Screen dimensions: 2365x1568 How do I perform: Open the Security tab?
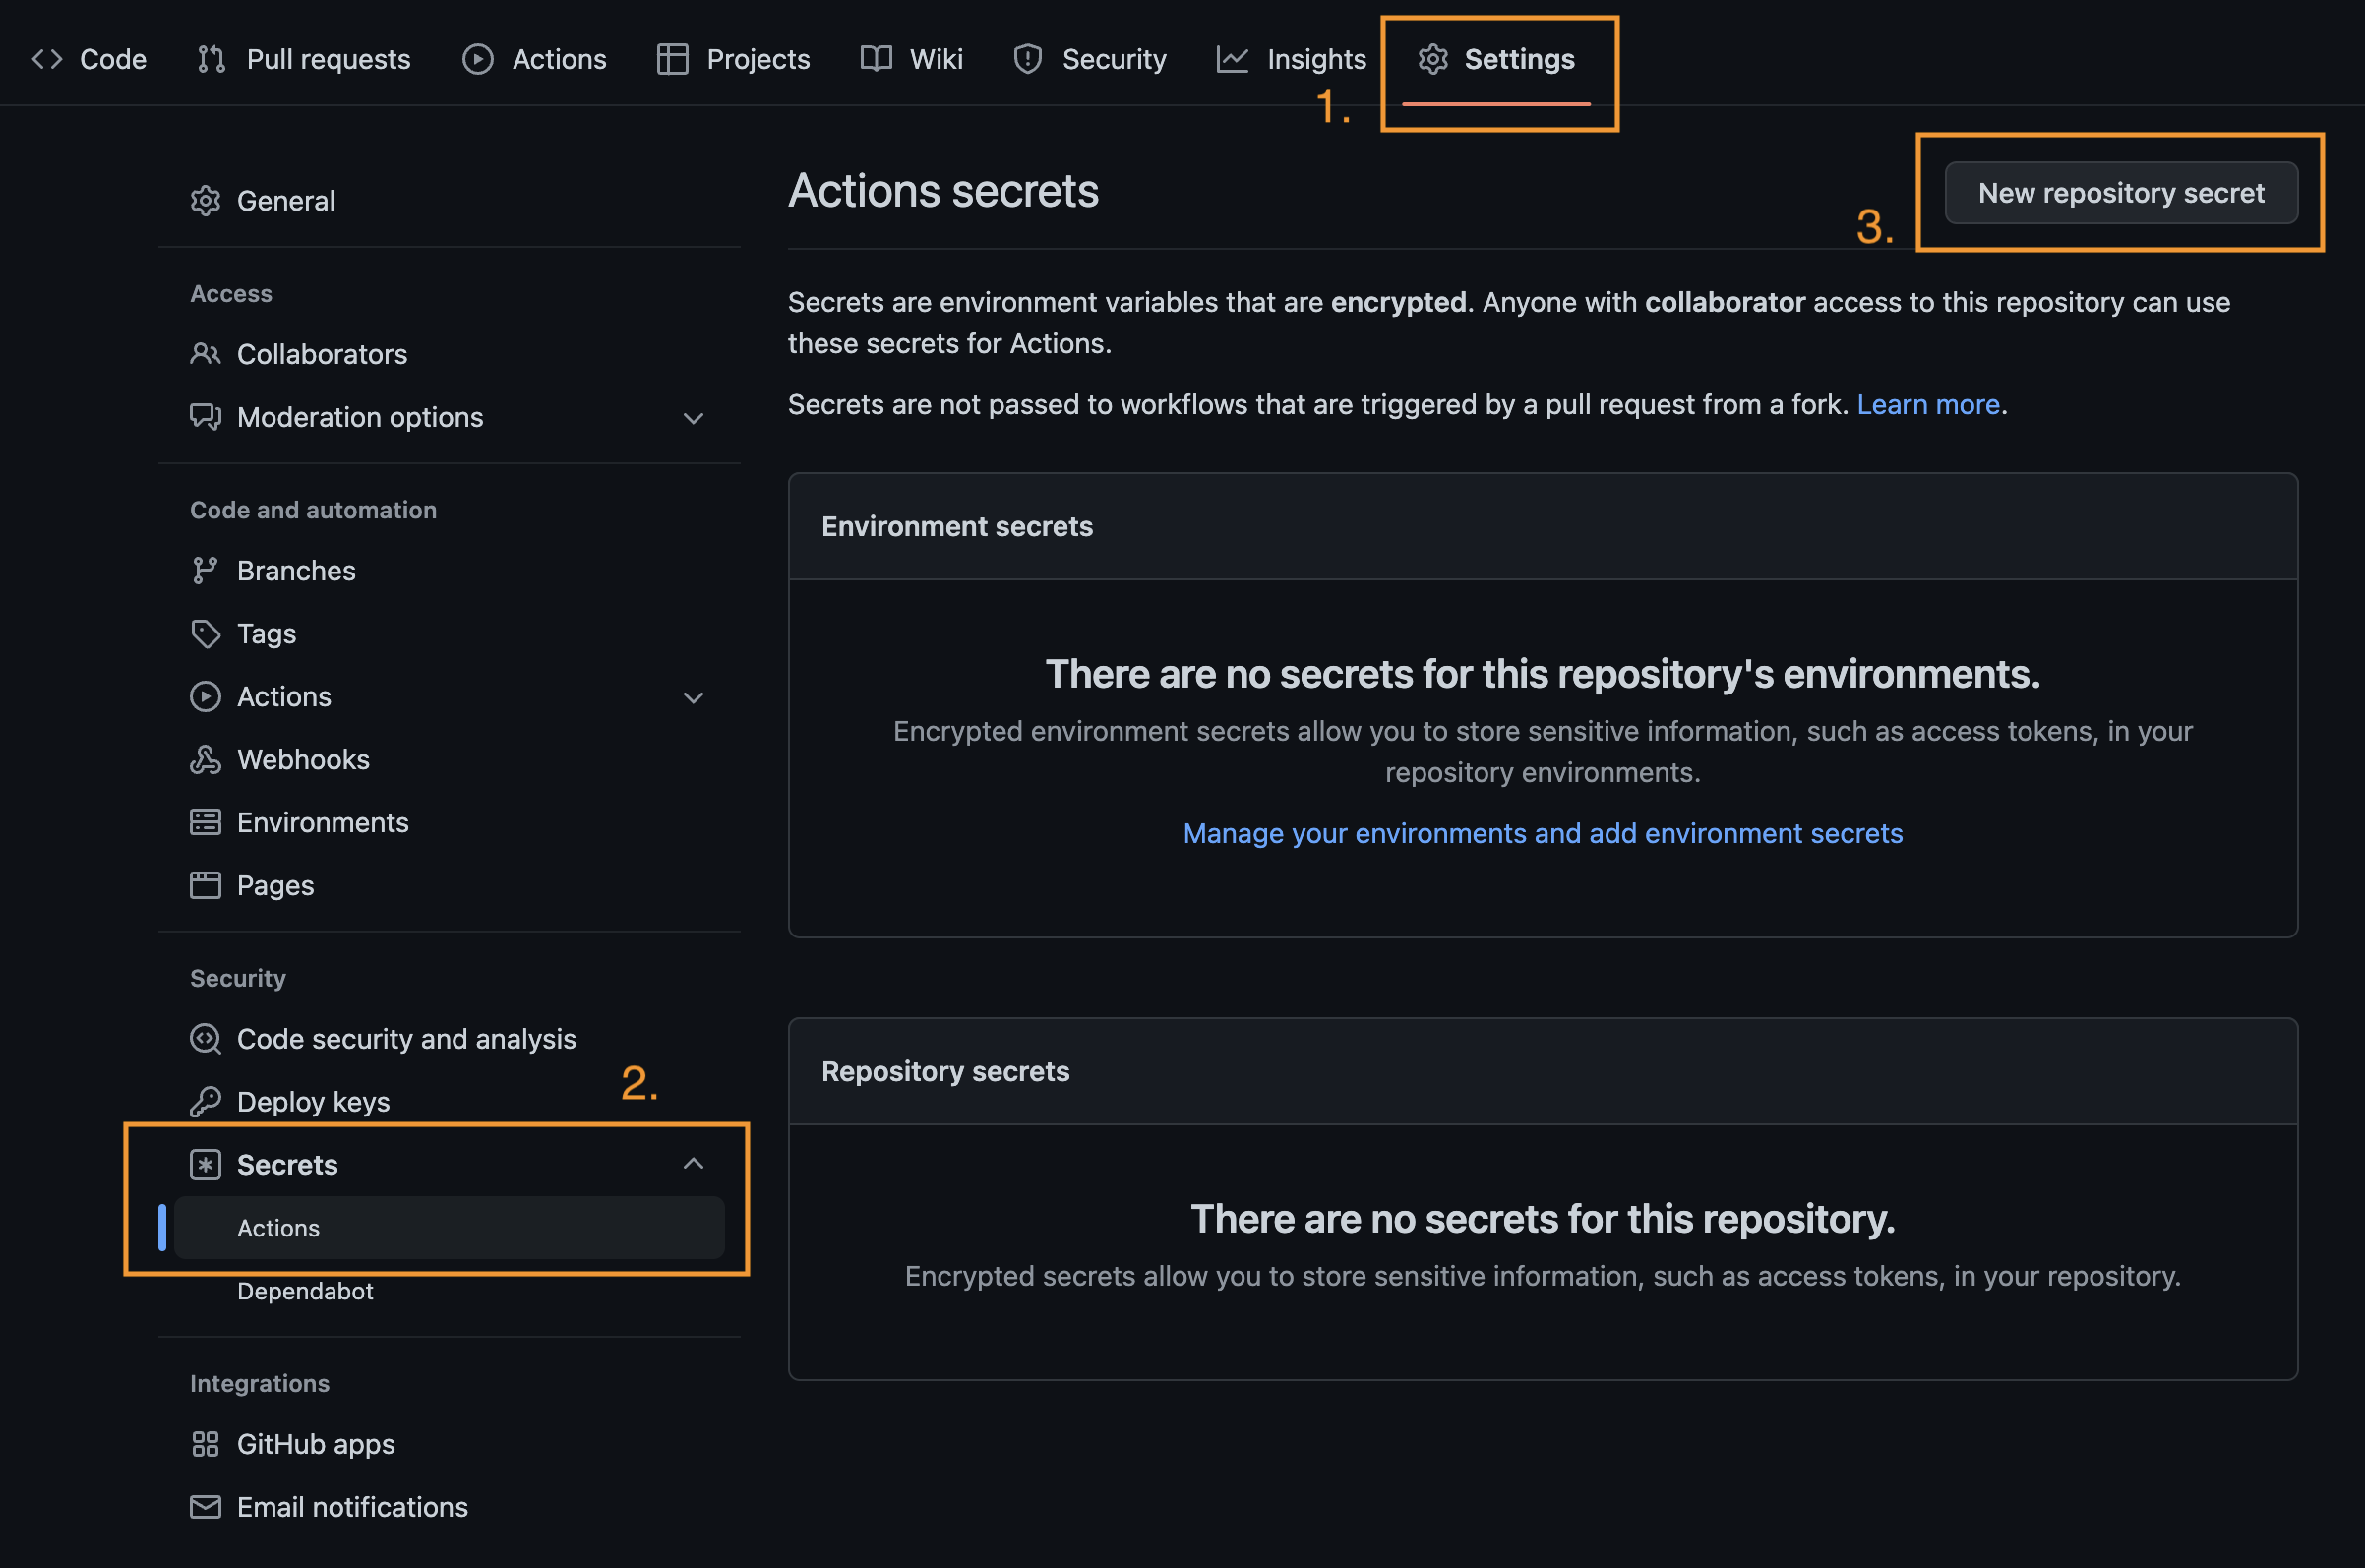[x=1090, y=59]
